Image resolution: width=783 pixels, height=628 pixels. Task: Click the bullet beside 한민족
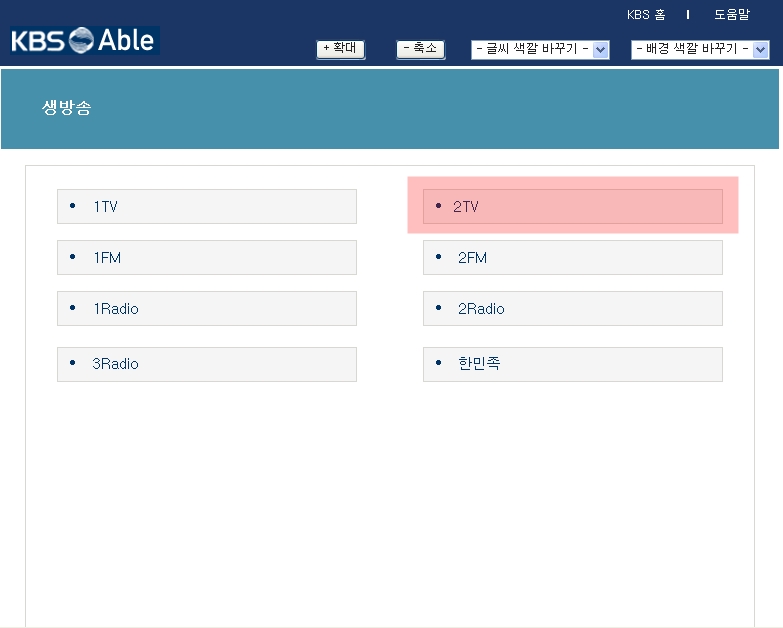point(438,364)
